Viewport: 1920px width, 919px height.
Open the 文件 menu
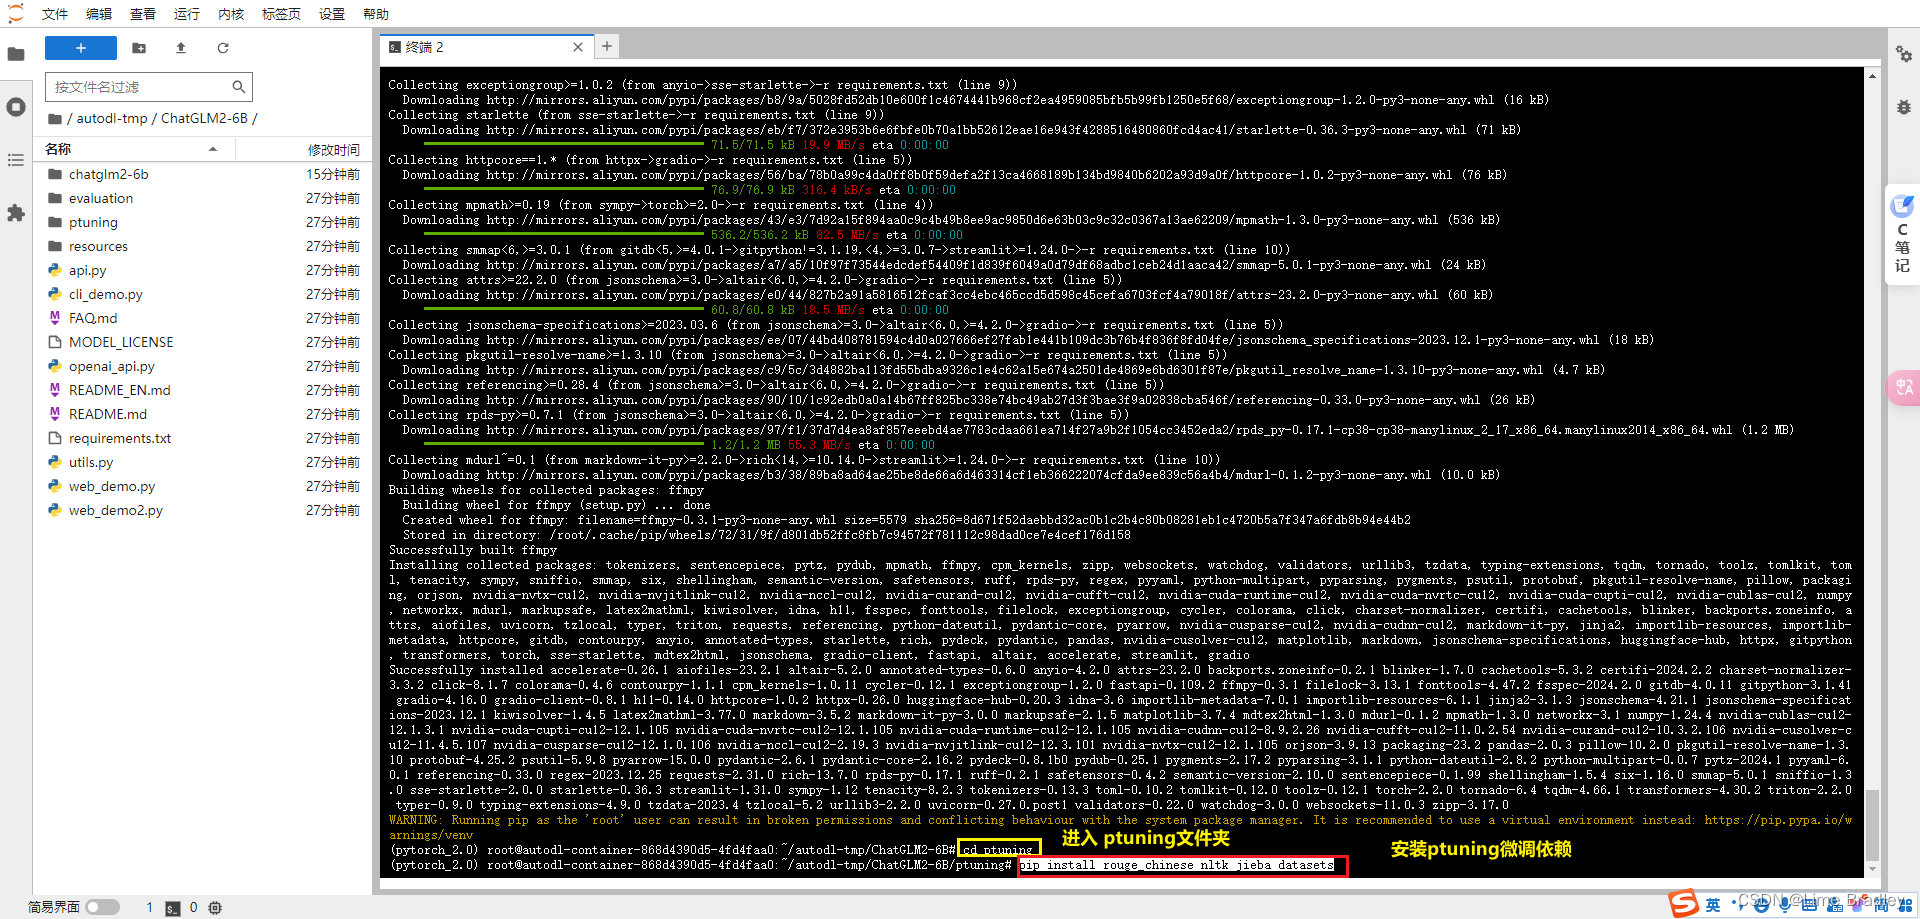(55, 14)
